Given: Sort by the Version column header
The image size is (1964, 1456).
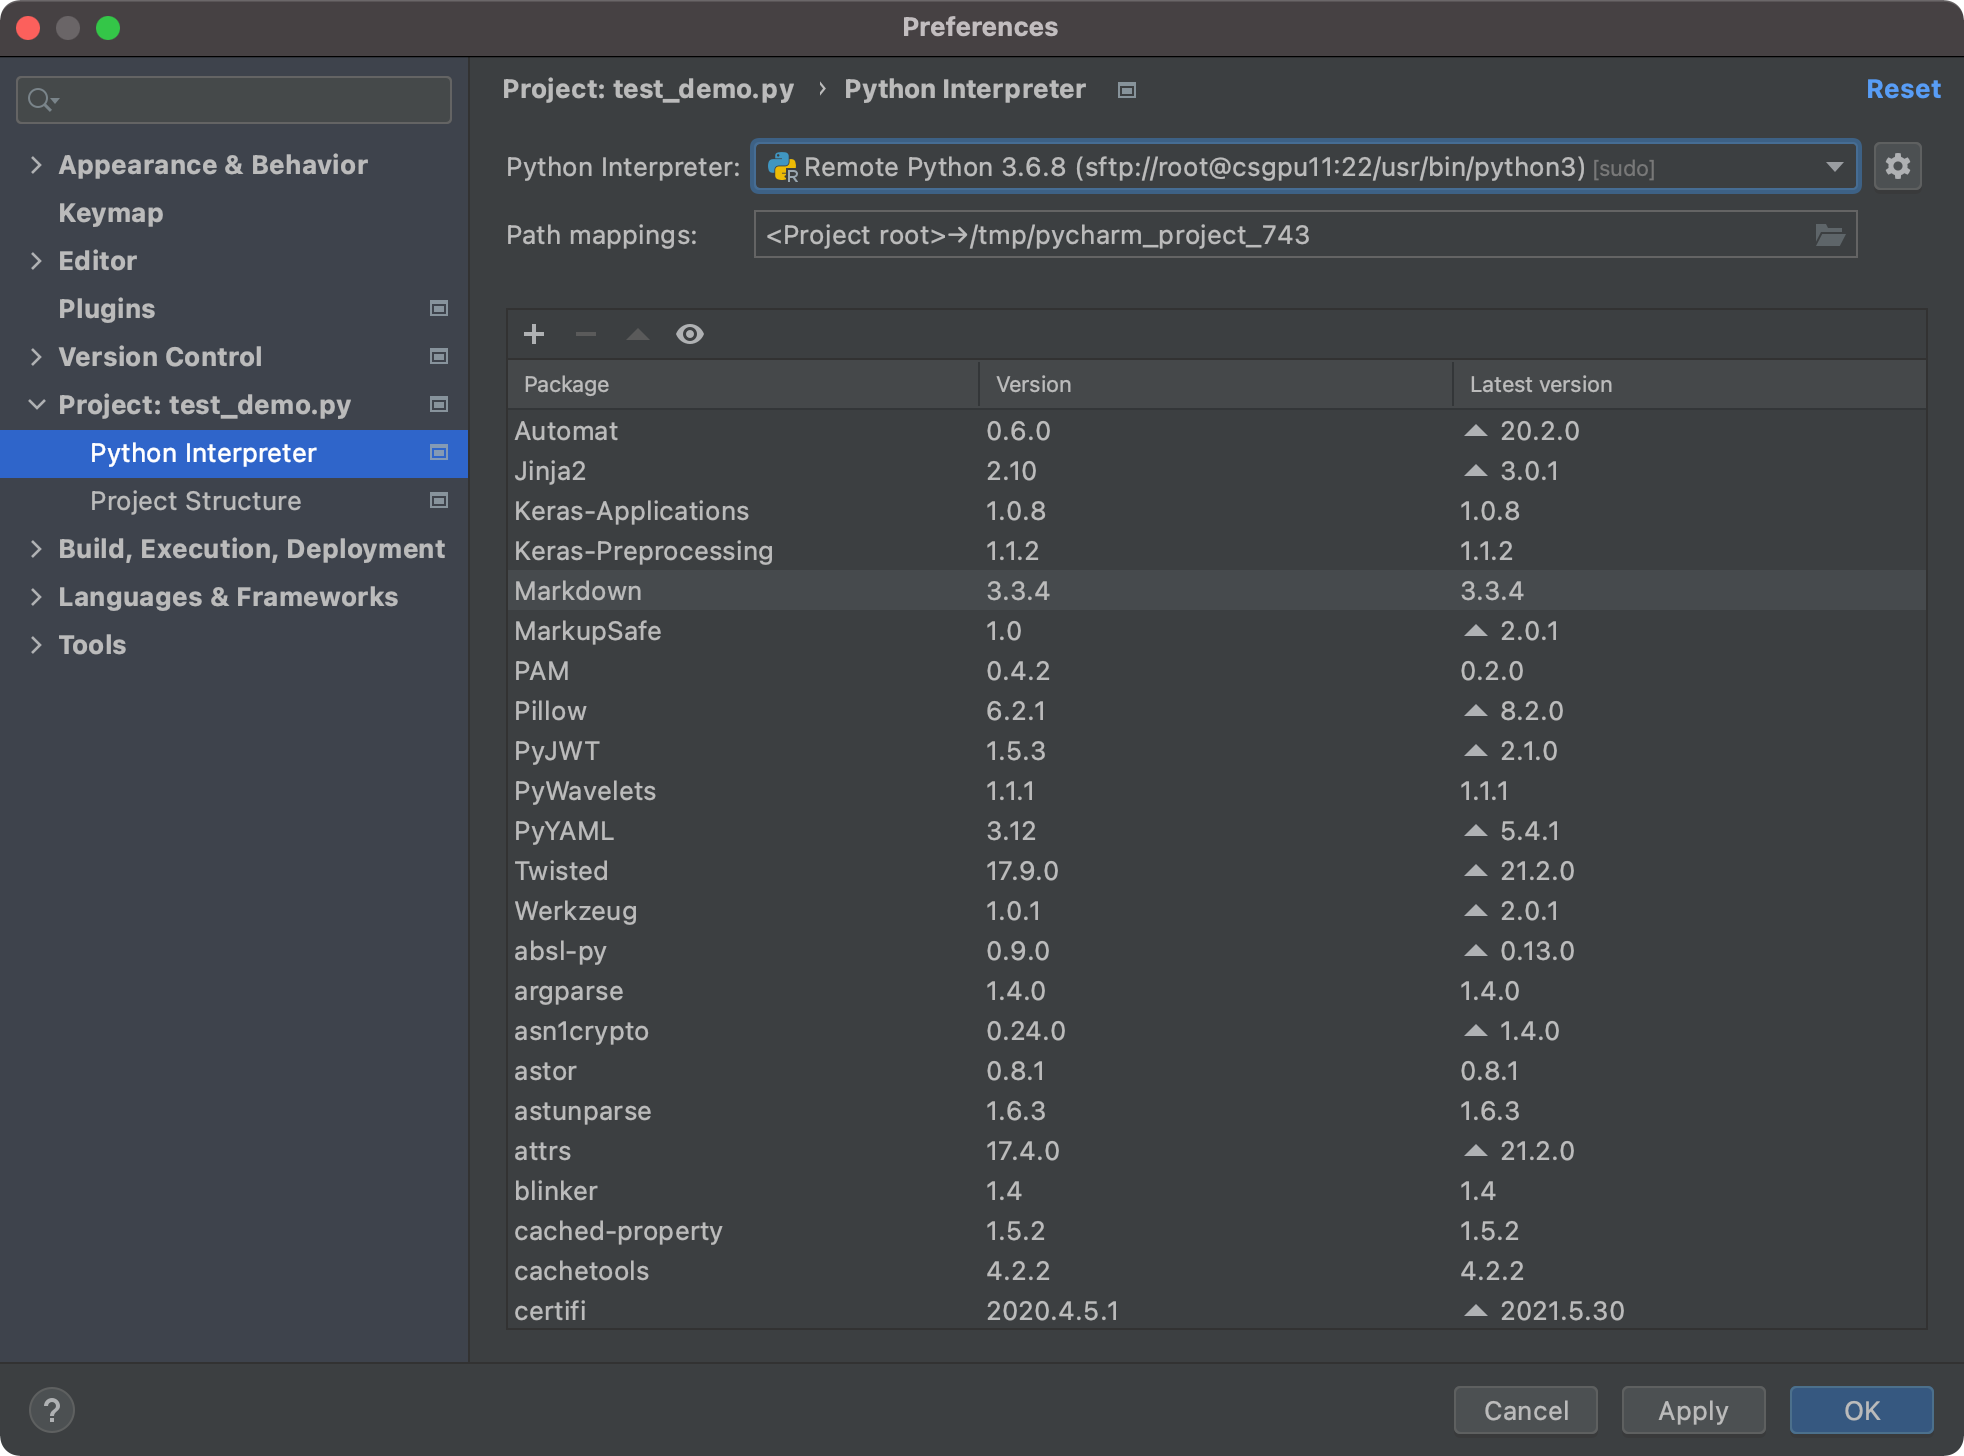Looking at the screenshot, I should tap(1216, 384).
